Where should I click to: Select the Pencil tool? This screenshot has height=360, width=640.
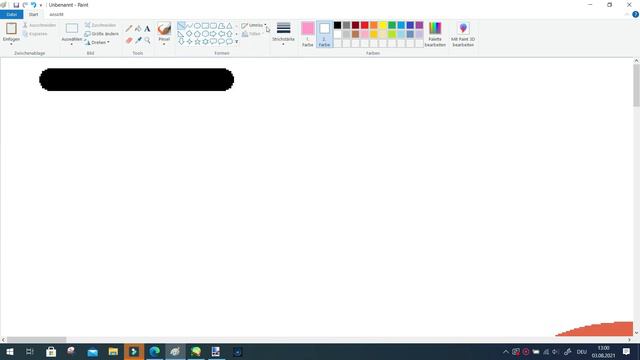[x=129, y=29]
